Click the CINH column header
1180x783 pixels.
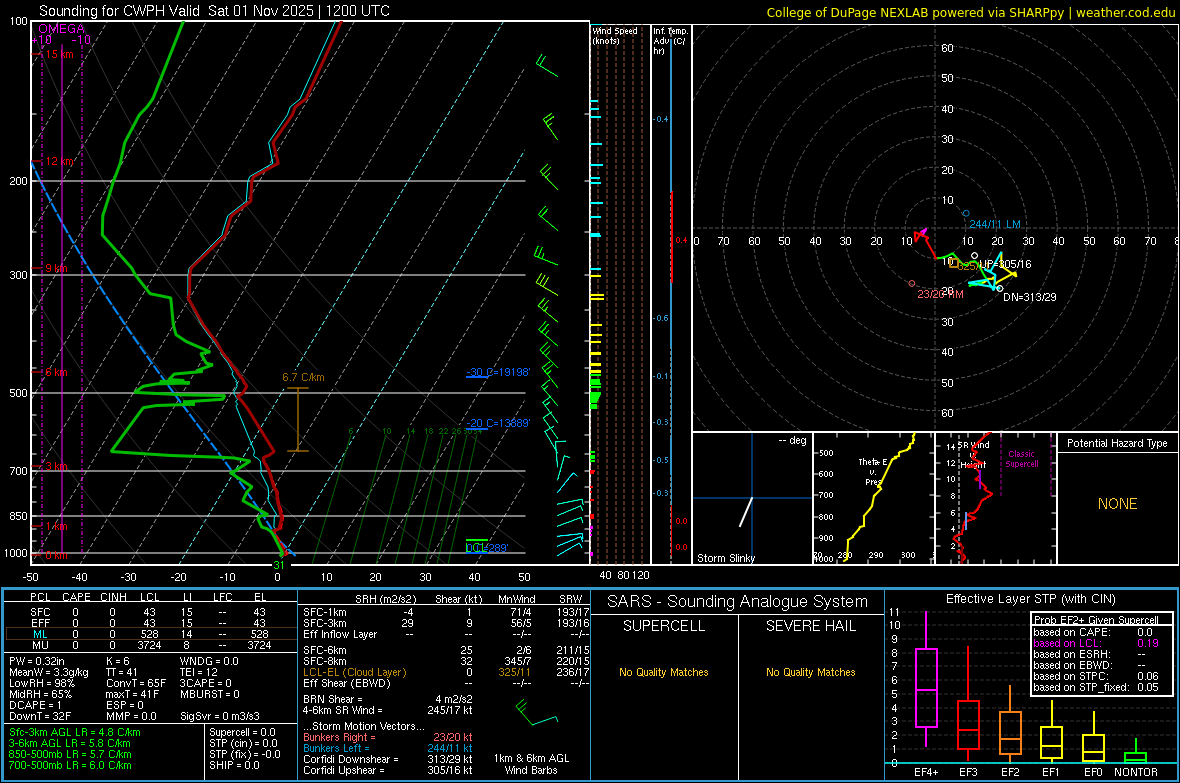pyautogui.click(x=113, y=597)
